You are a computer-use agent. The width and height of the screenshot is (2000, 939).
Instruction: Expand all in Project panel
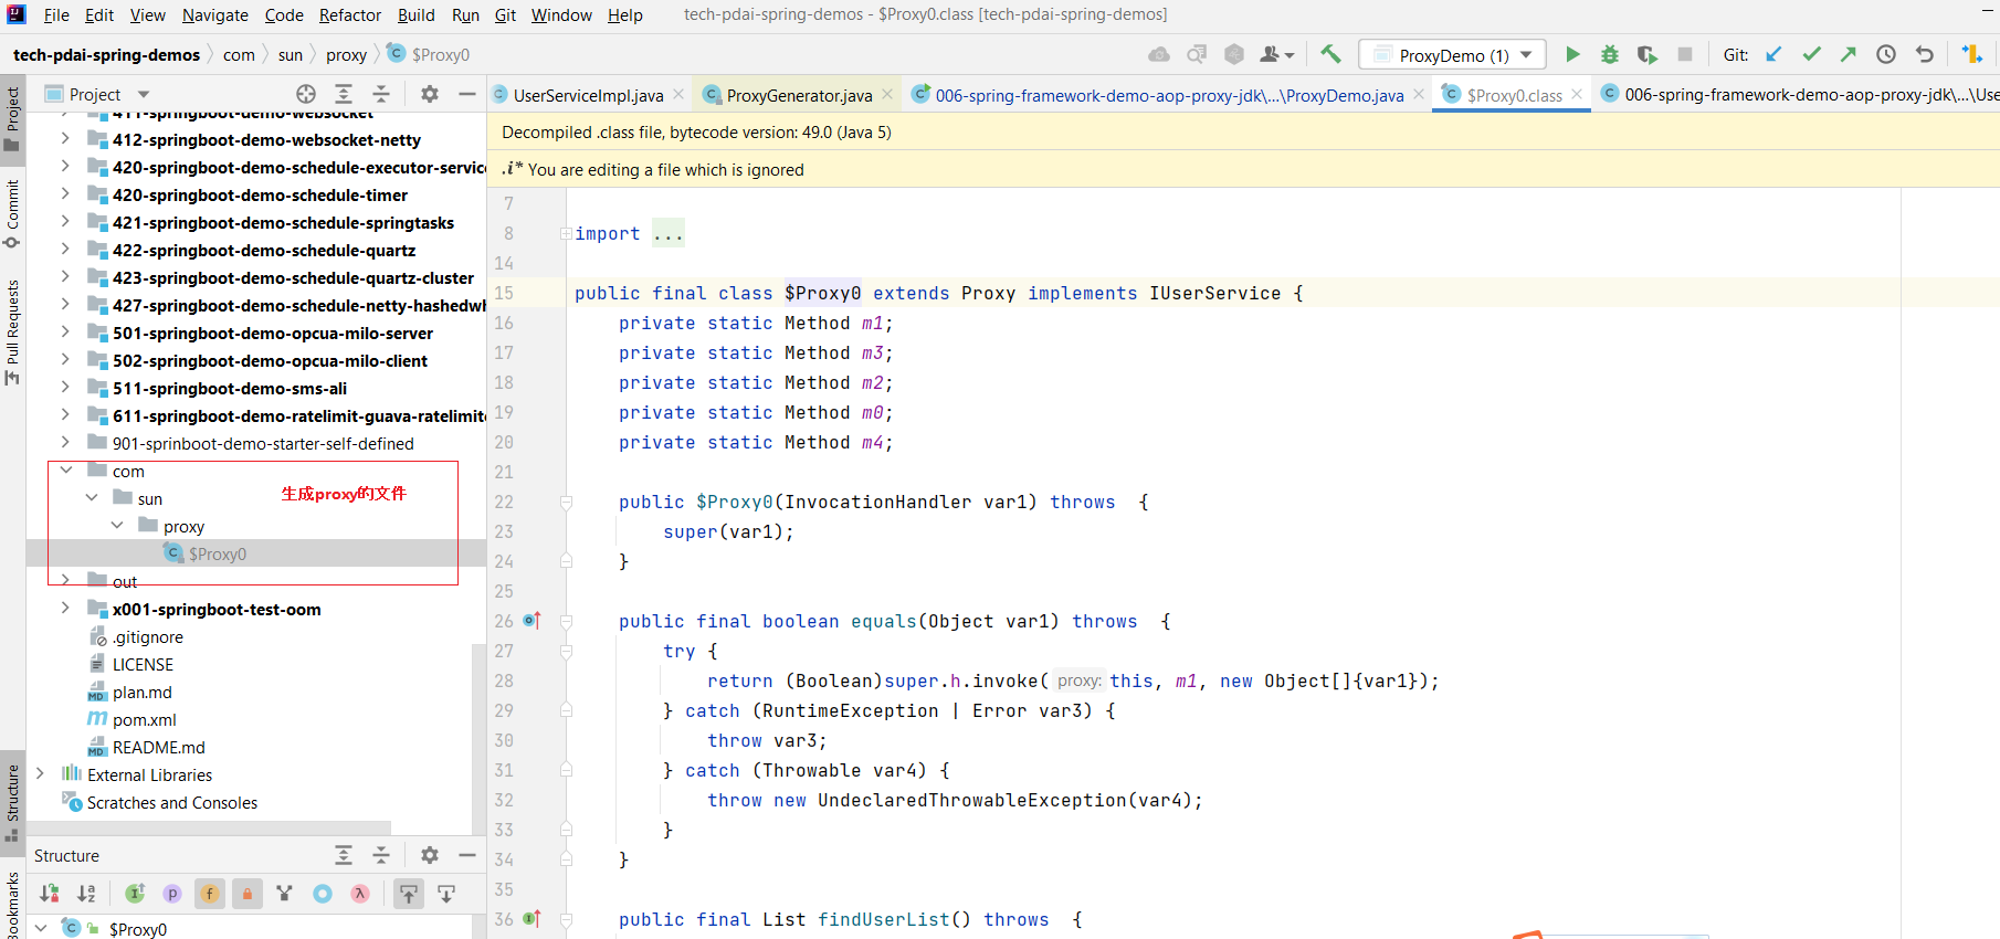(x=343, y=94)
